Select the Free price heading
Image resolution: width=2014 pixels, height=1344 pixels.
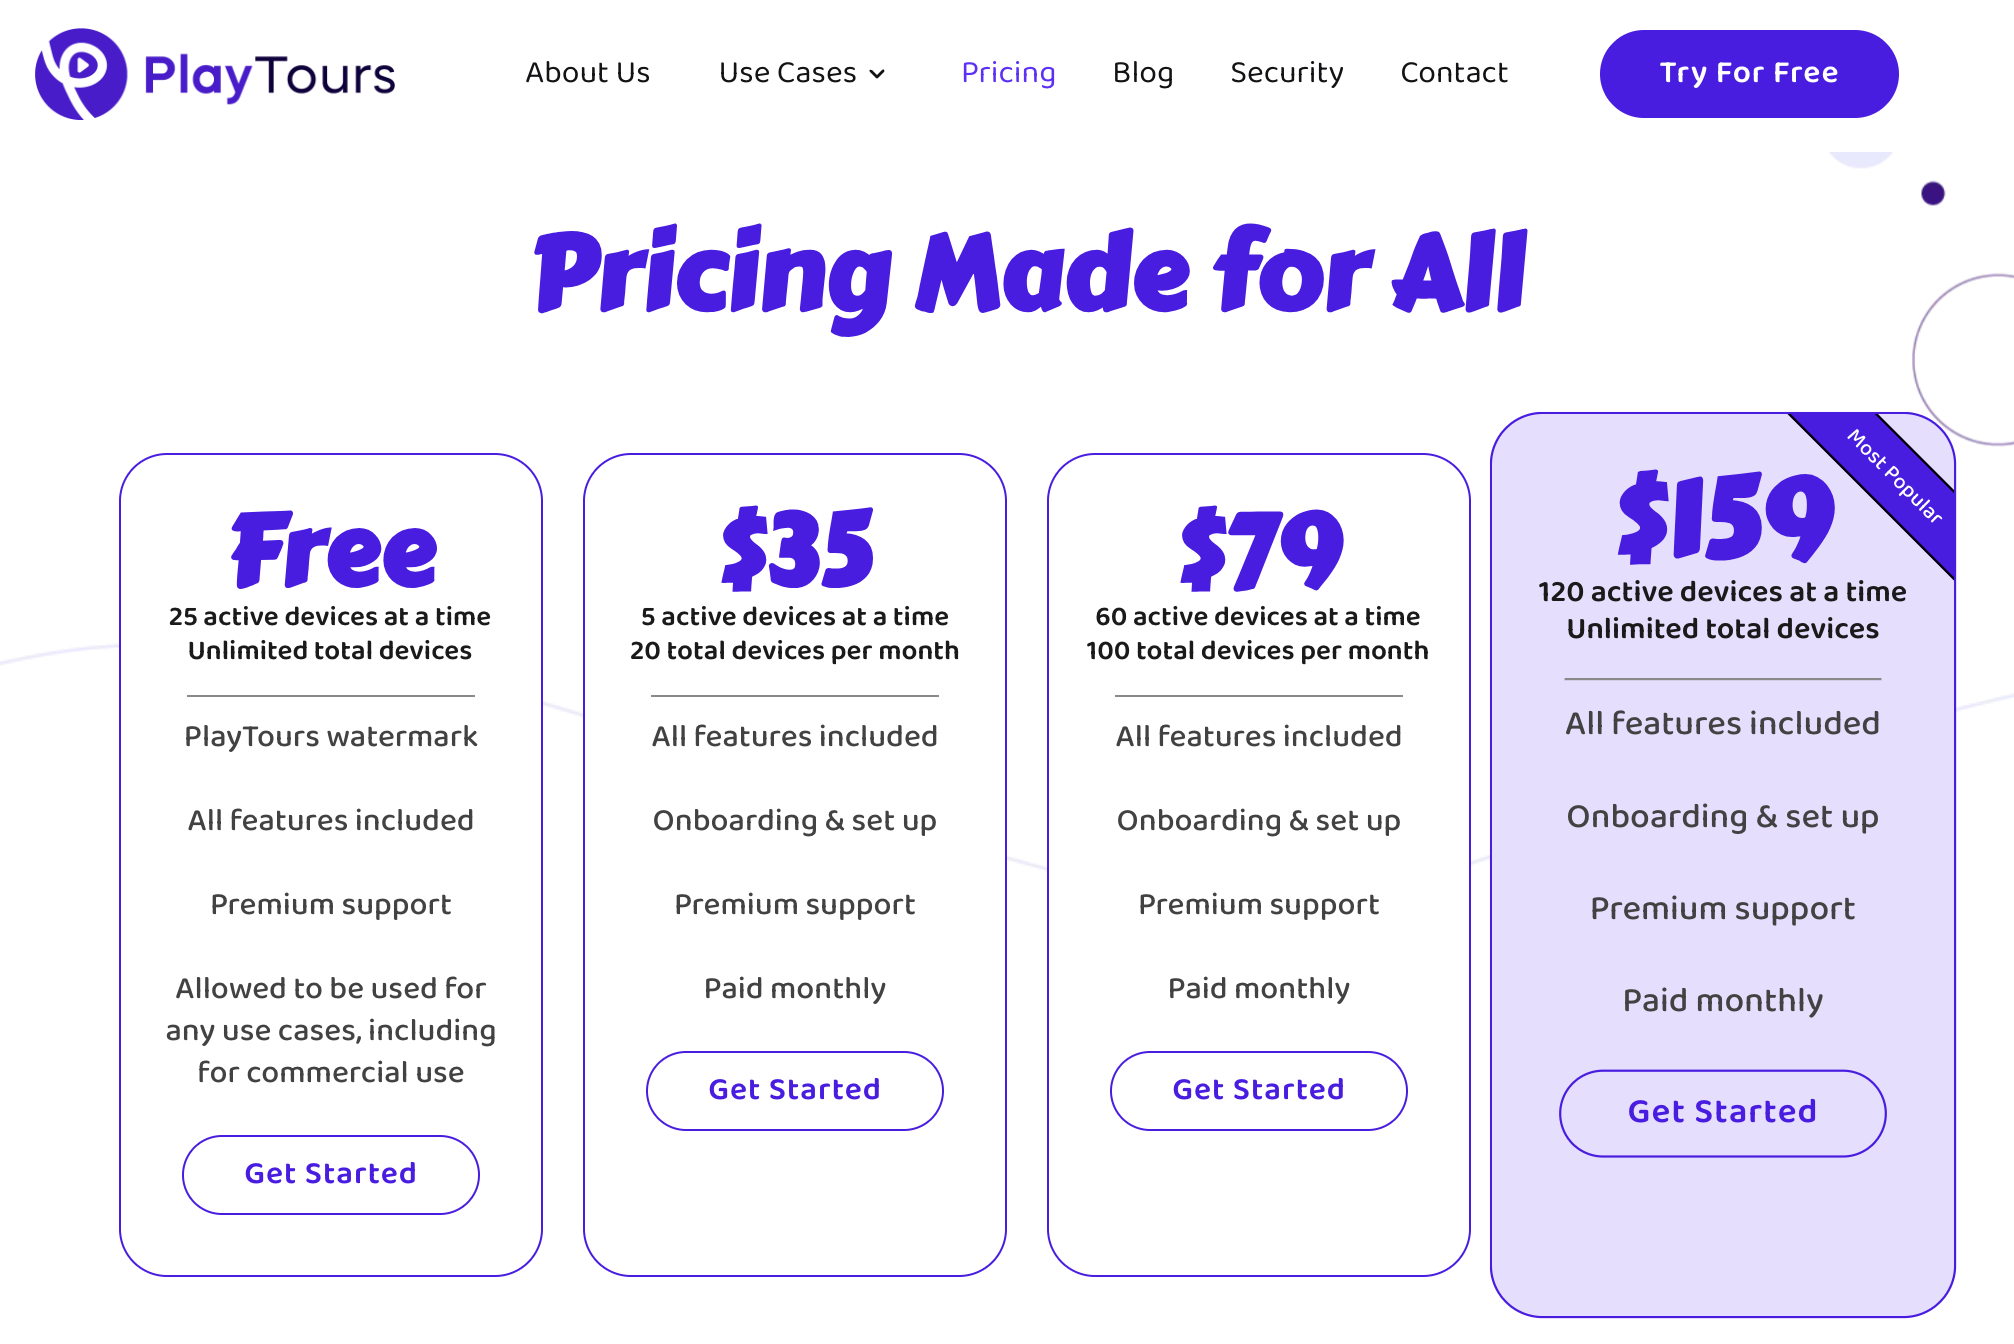point(334,549)
